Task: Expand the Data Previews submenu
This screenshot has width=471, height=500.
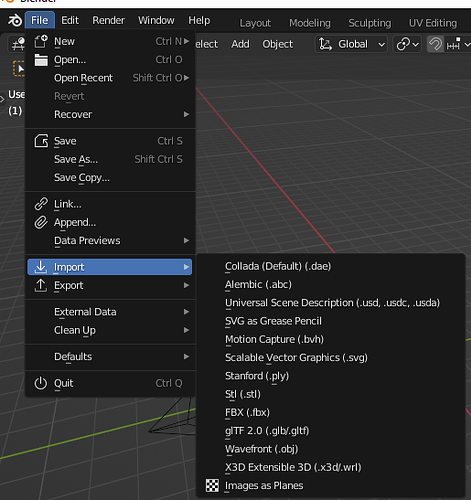Action: point(110,241)
